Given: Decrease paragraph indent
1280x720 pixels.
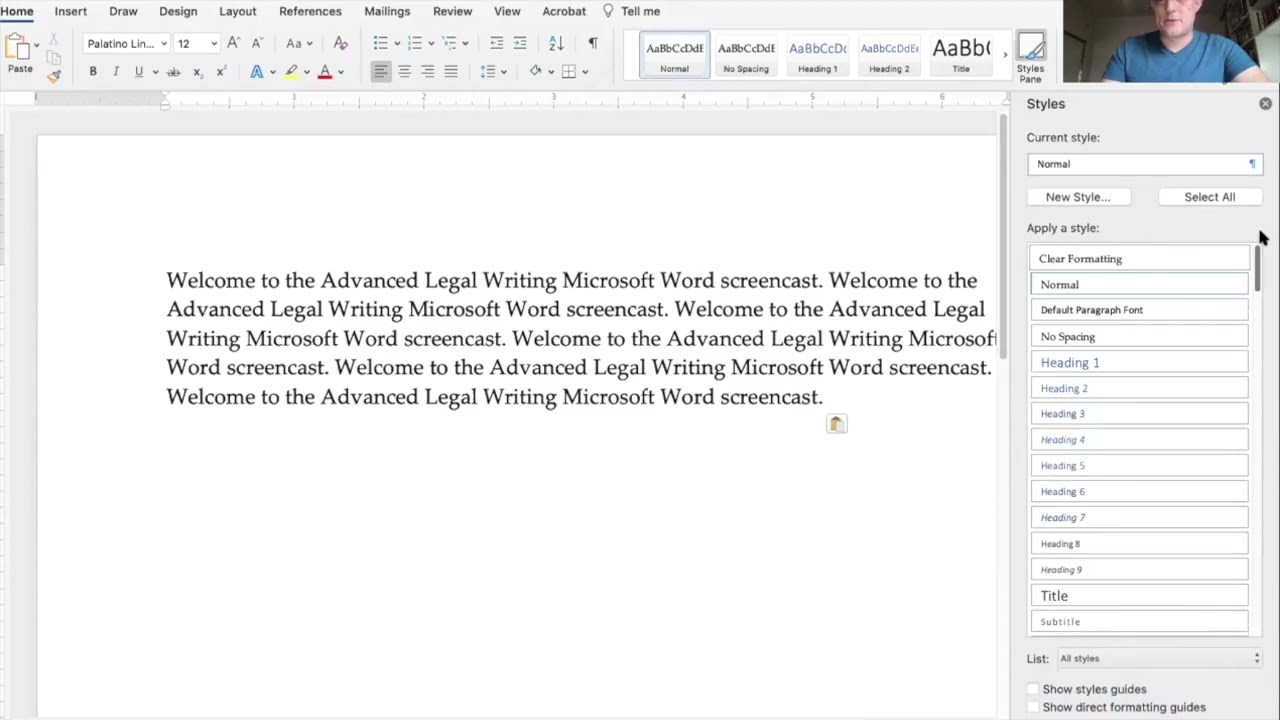Looking at the screenshot, I should click(x=496, y=43).
